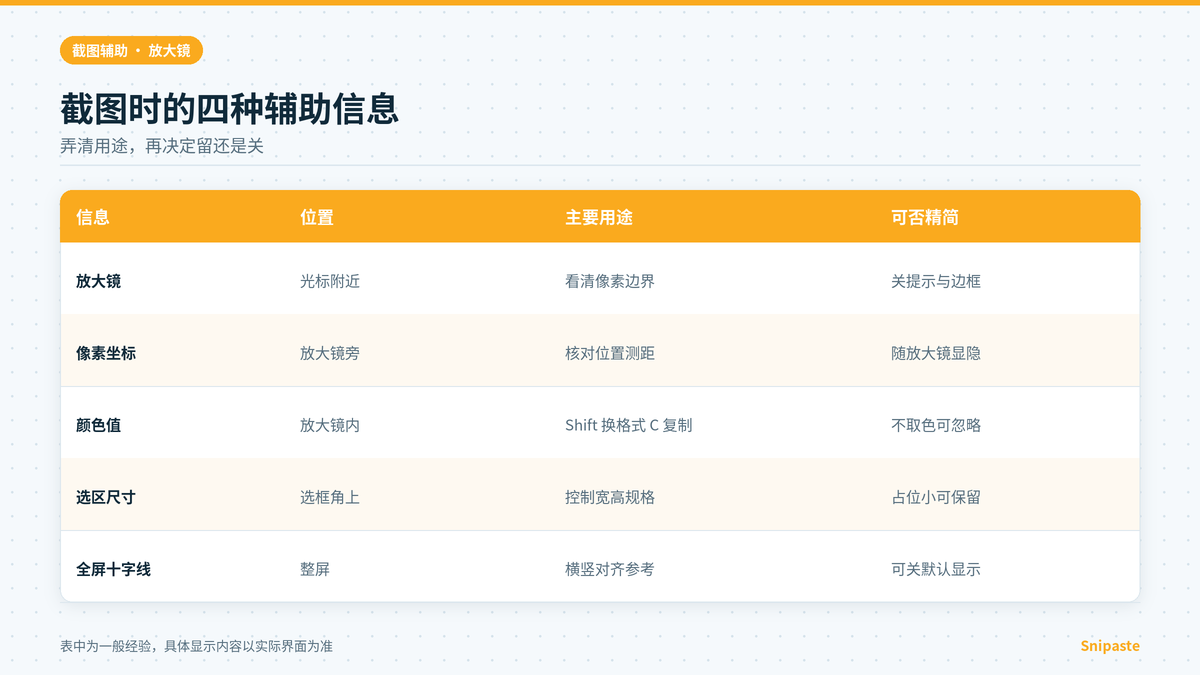1200x675 pixels.
Task: Click the 关提示与边框 cell
Action: click(936, 281)
